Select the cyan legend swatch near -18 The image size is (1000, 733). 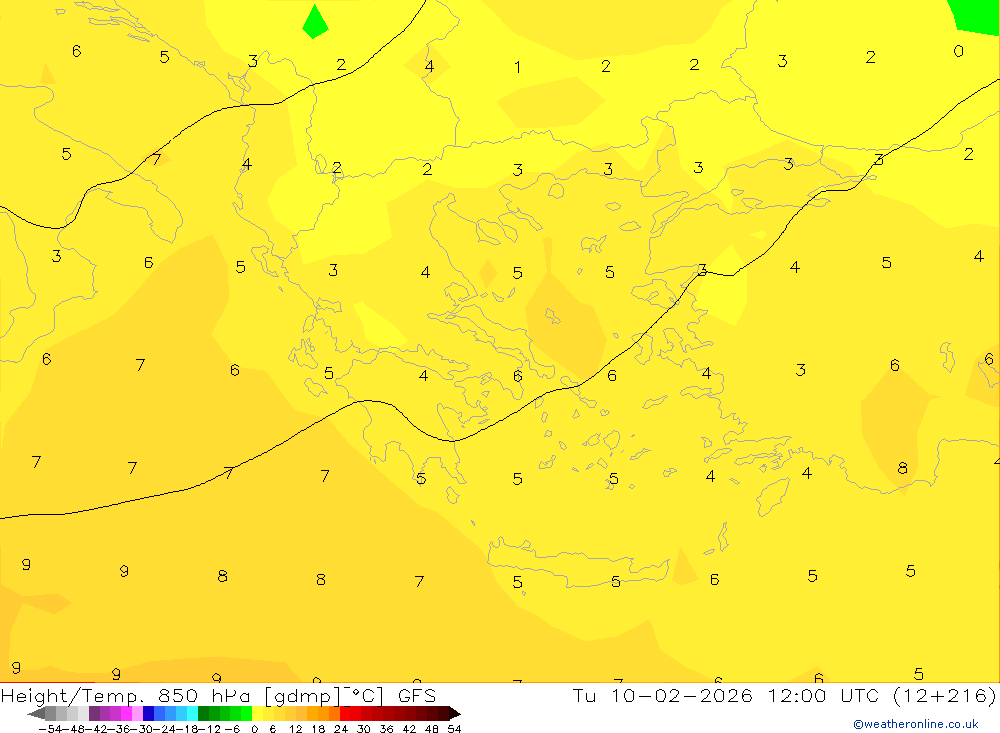pyautogui.click(x=192, y=713)
